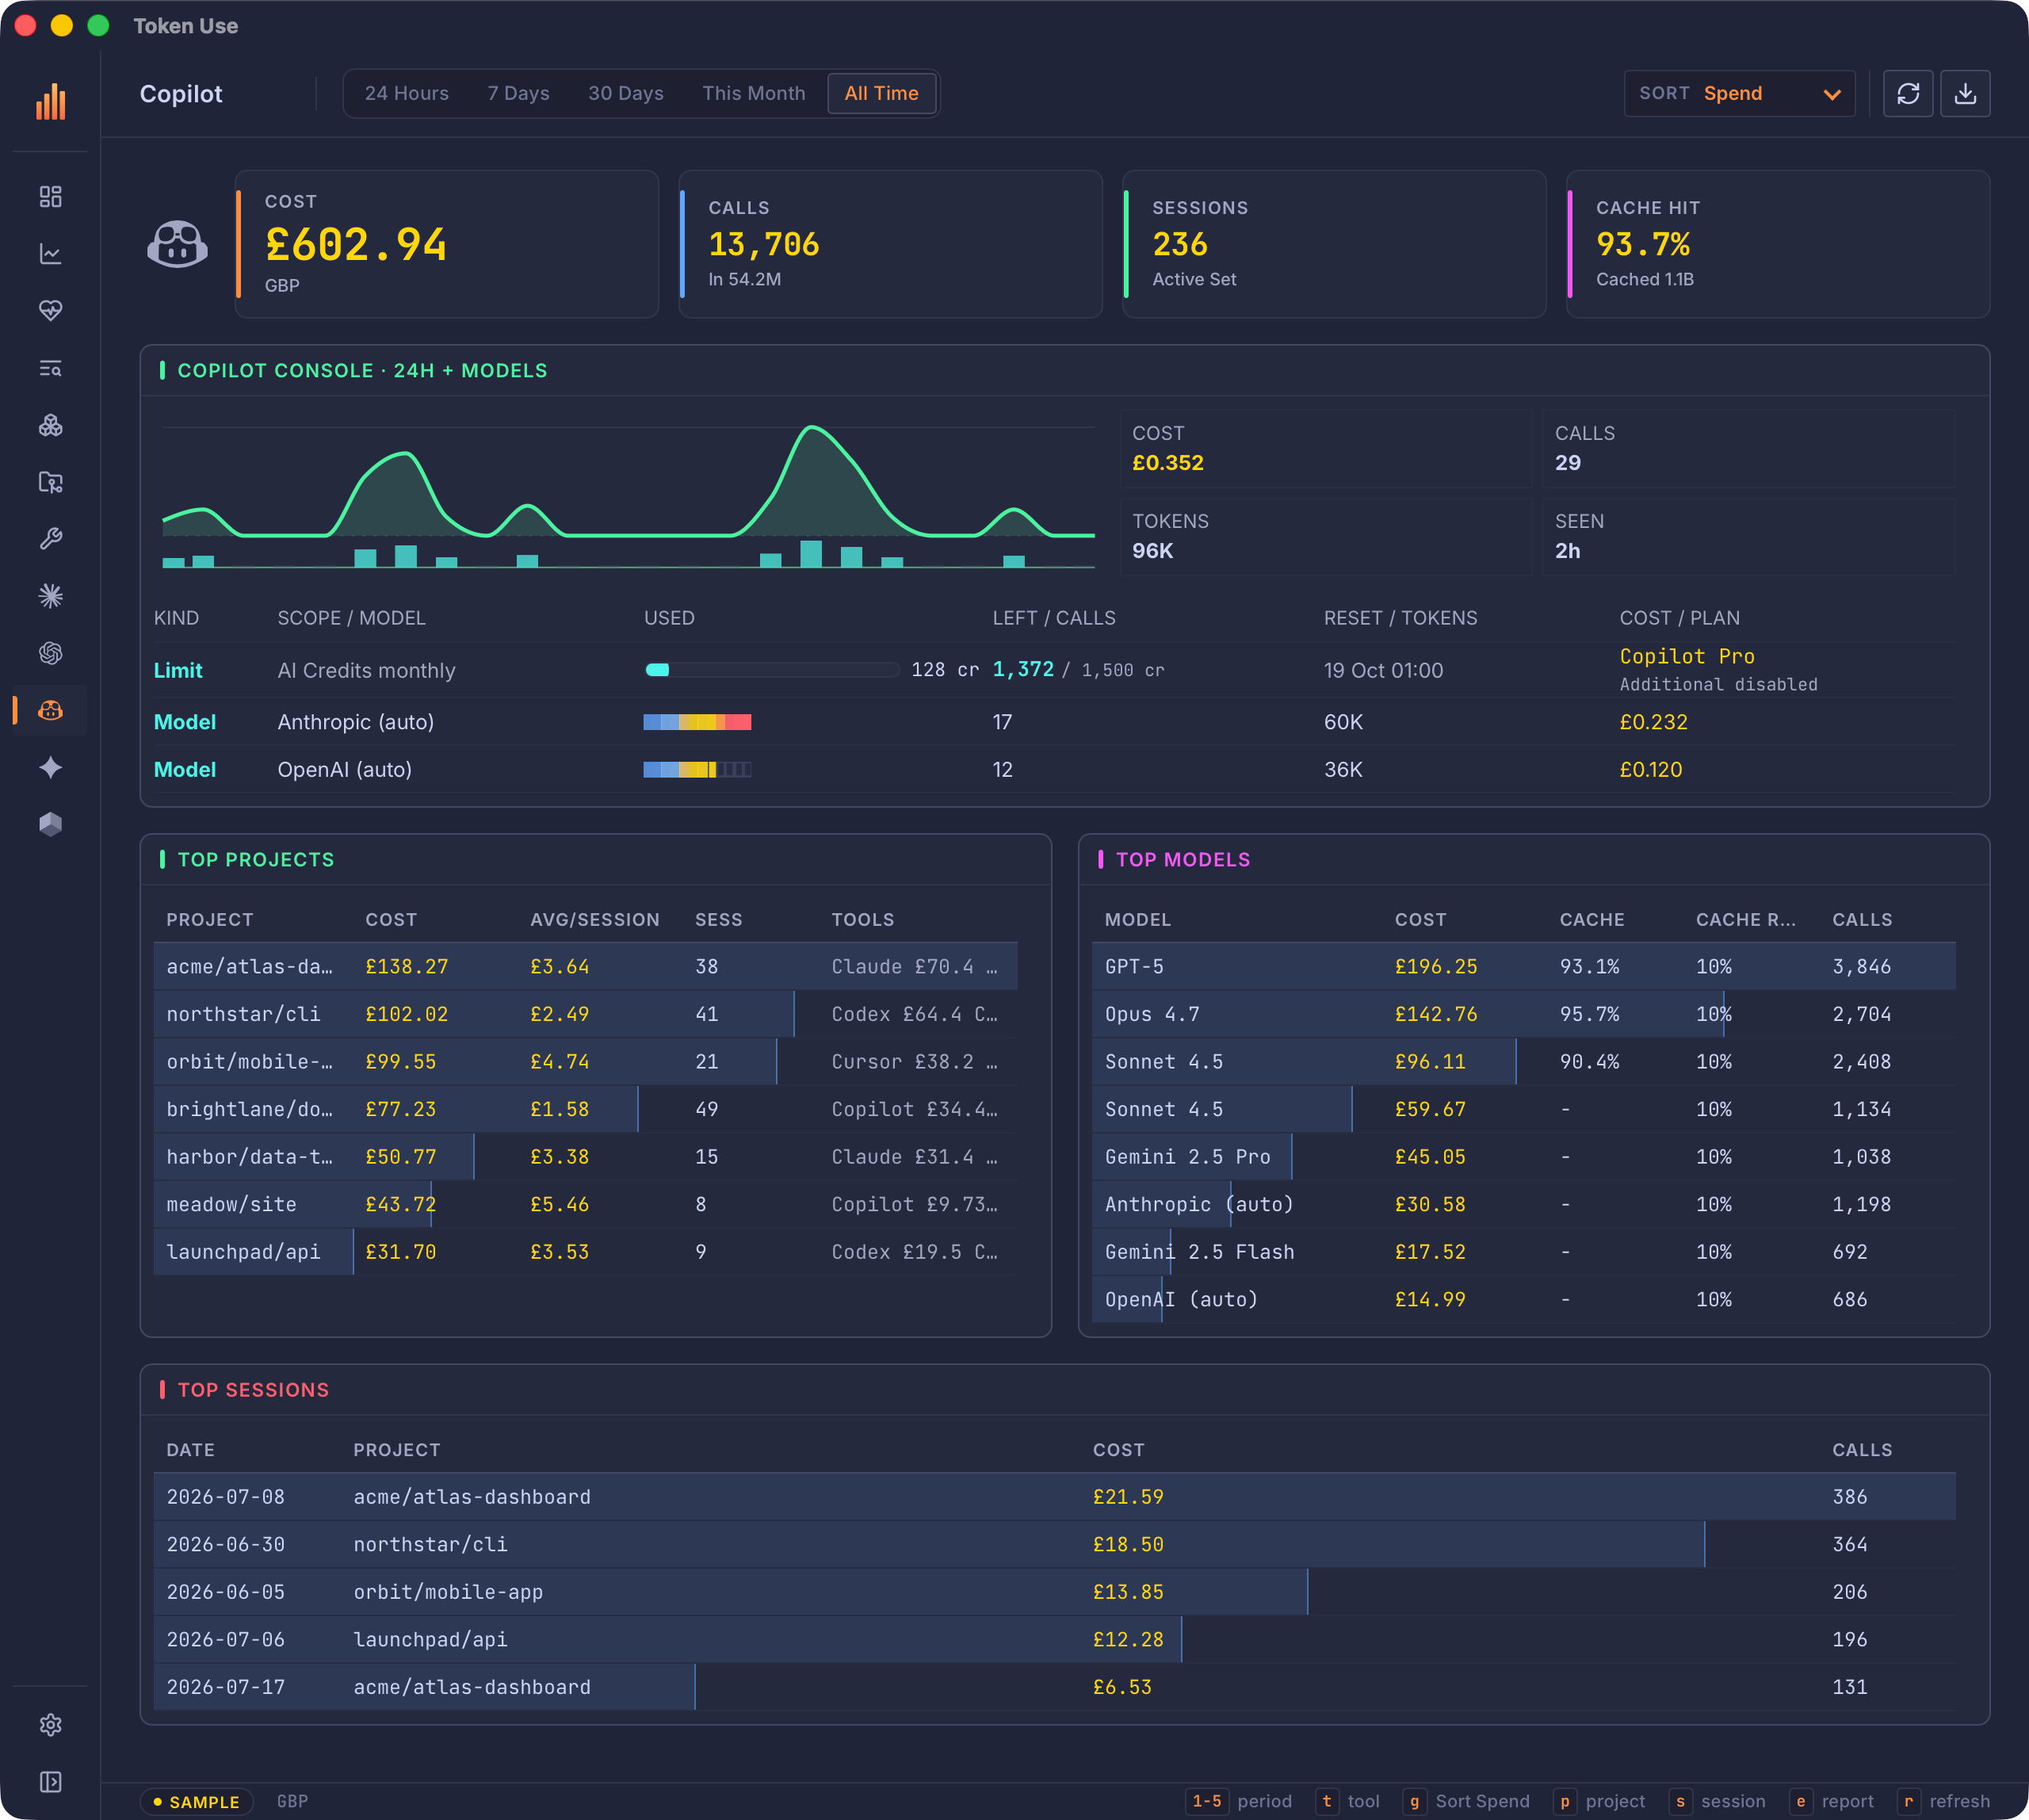Screen dimensions: 2029x1820
Task: Select the Gemini 2.5 Pro model row
Action: (1524, 1156)
